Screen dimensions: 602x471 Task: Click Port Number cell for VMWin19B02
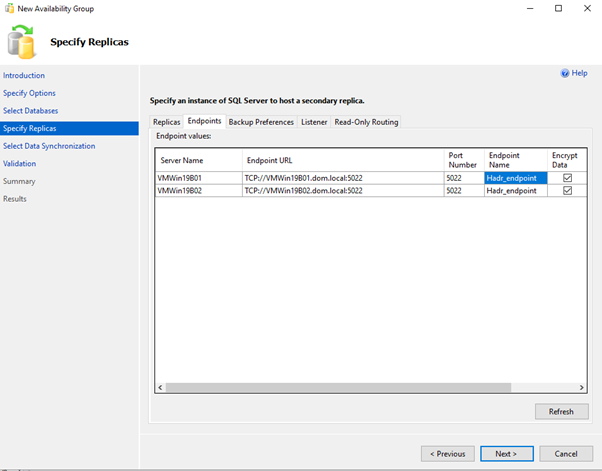[463, 191]
